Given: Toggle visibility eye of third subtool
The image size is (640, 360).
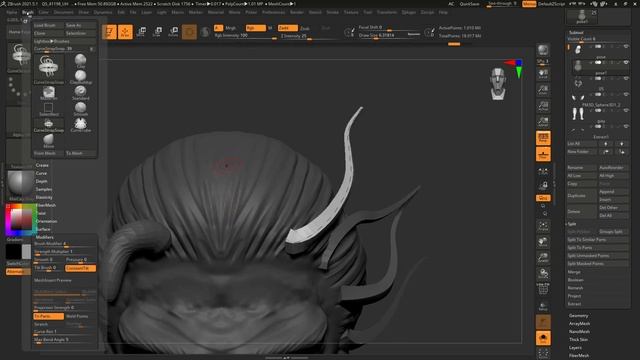Looking at the screenshot, I should (626, 78).
